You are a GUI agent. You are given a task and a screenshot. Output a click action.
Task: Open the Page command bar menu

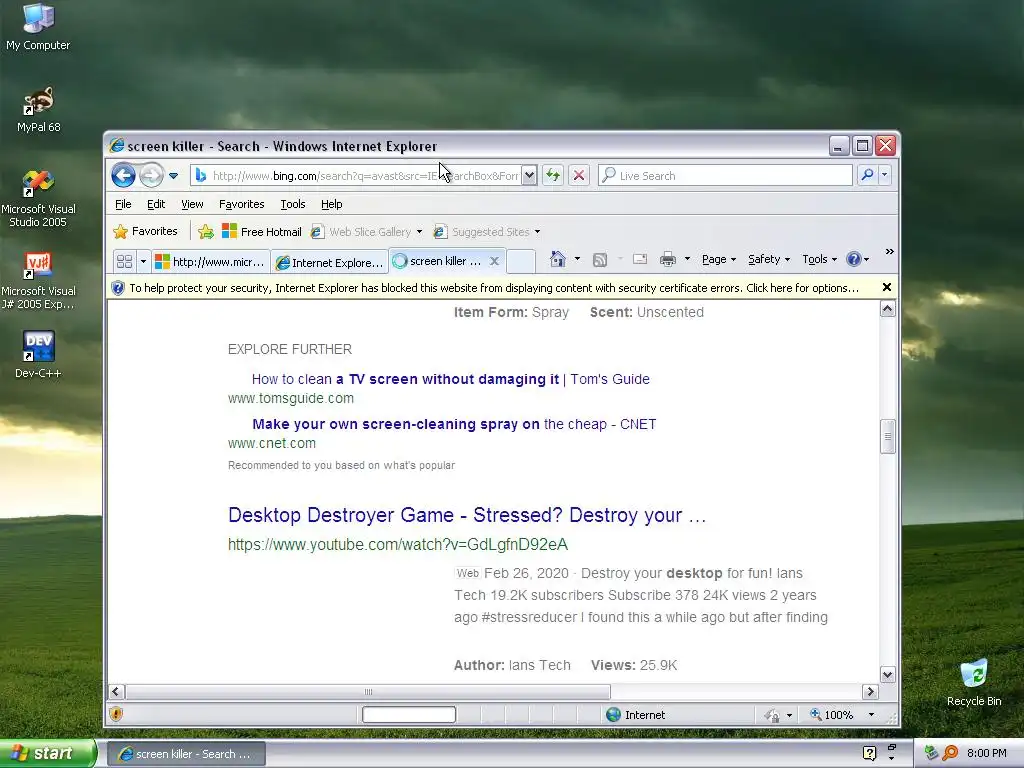[x=718, y=259]
